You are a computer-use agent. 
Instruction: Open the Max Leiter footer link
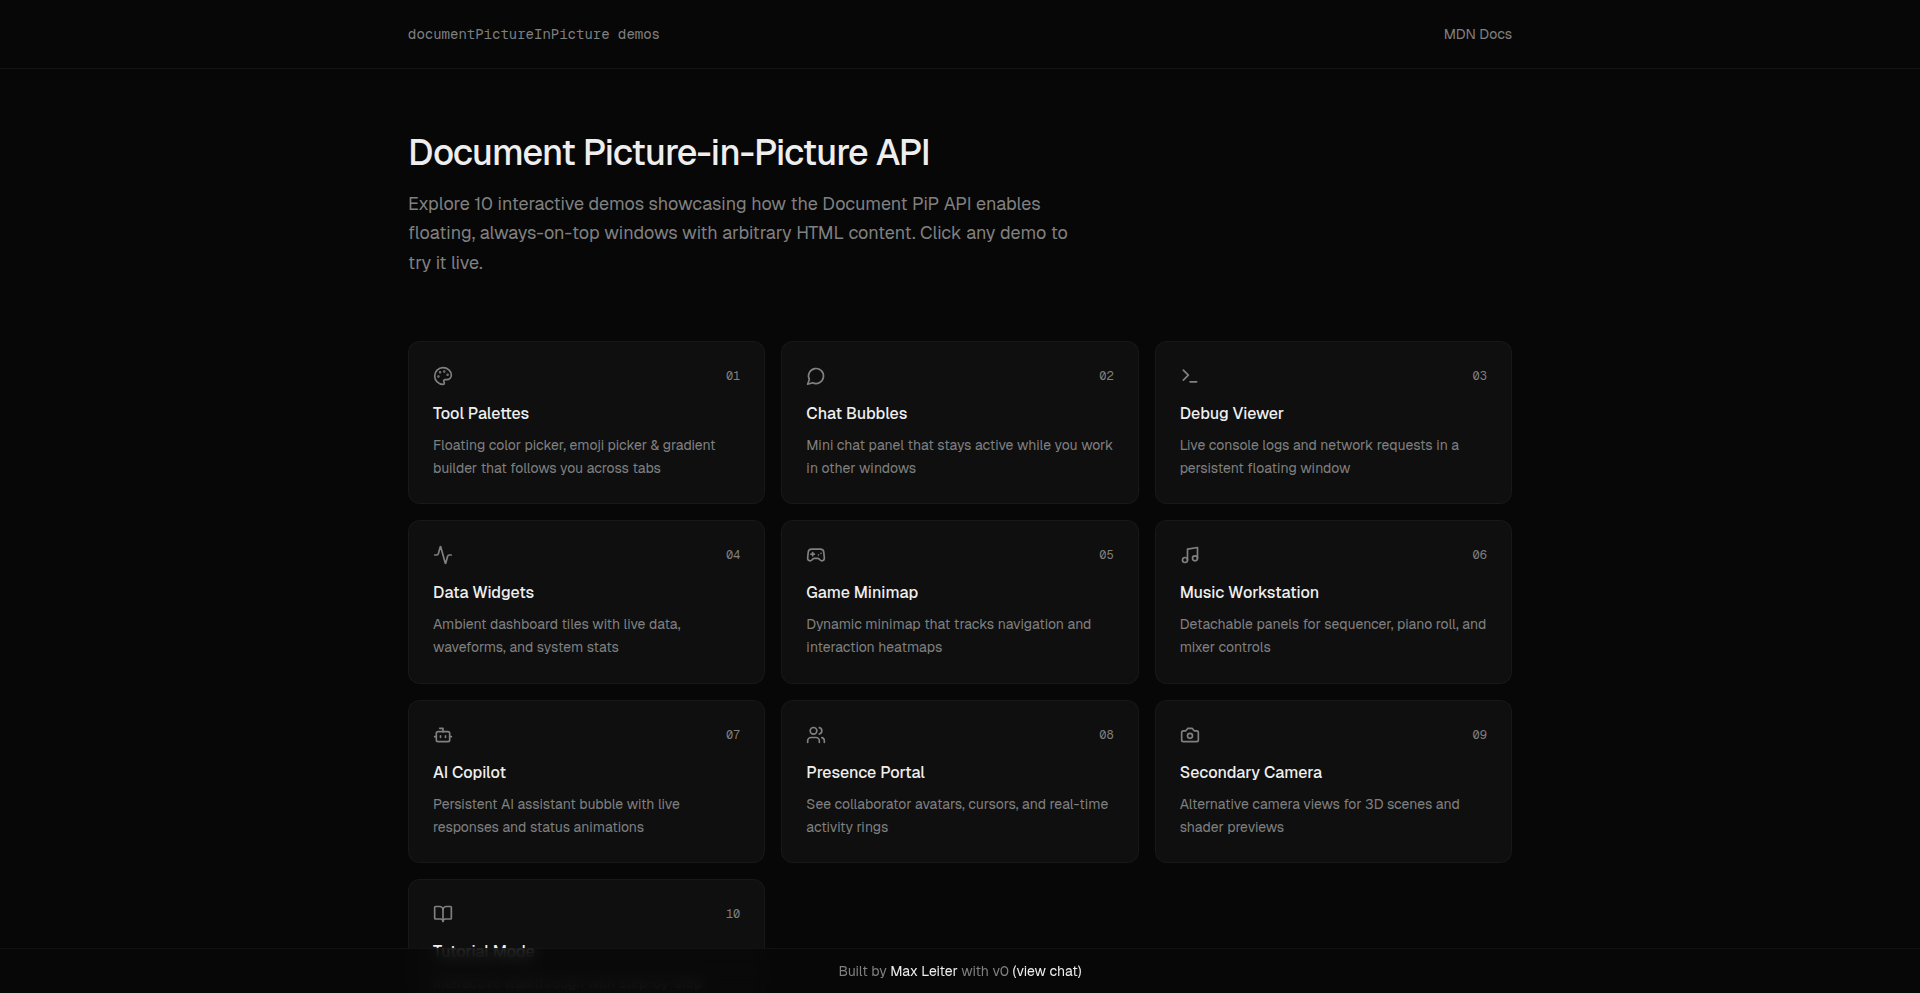pyautogui.click(x=923, y=971)
